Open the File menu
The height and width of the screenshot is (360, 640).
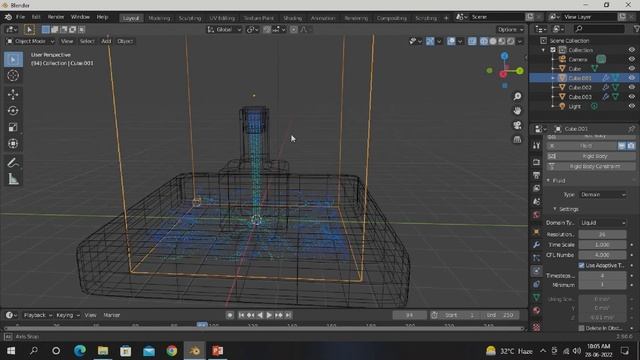click(x=20, y=17)
